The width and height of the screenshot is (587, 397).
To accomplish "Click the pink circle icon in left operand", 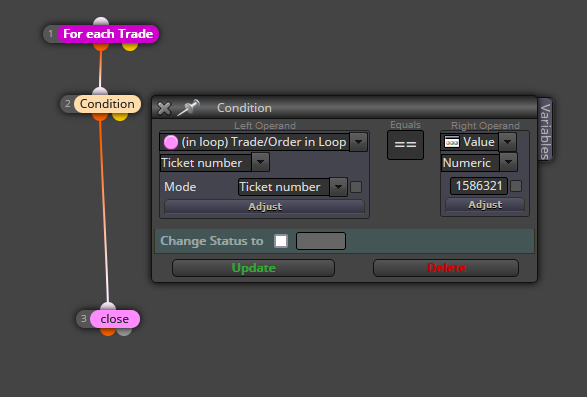I will 171,142.
